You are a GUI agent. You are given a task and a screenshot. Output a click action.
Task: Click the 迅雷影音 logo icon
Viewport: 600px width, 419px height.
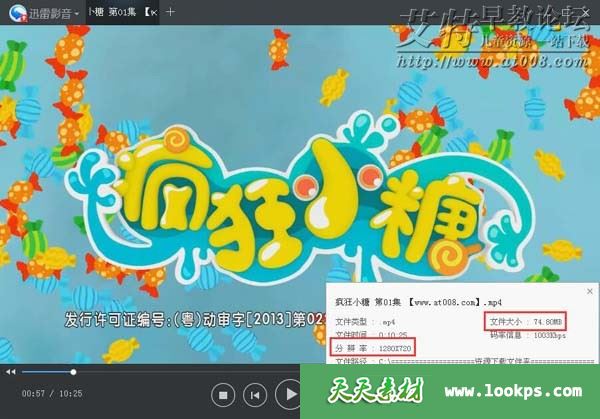pos(18,13)
